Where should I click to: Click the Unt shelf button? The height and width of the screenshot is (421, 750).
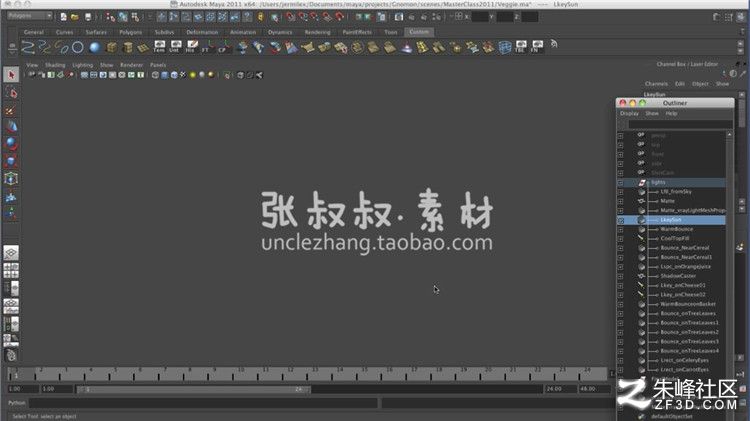pyautogui.click(x=176, y=46)
